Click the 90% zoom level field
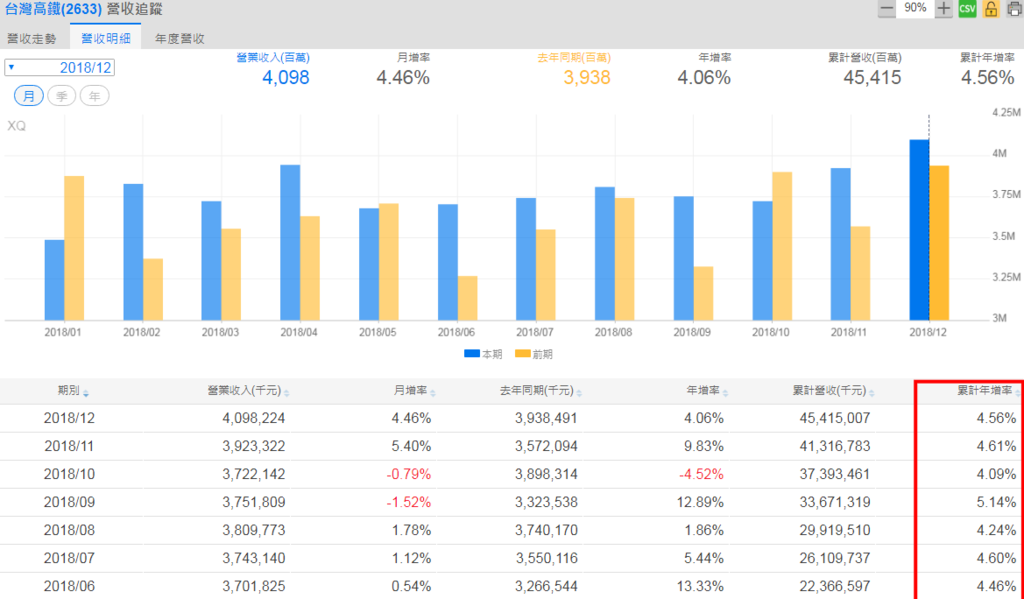This screenshot has width=1024, height=599. point(915,8)
